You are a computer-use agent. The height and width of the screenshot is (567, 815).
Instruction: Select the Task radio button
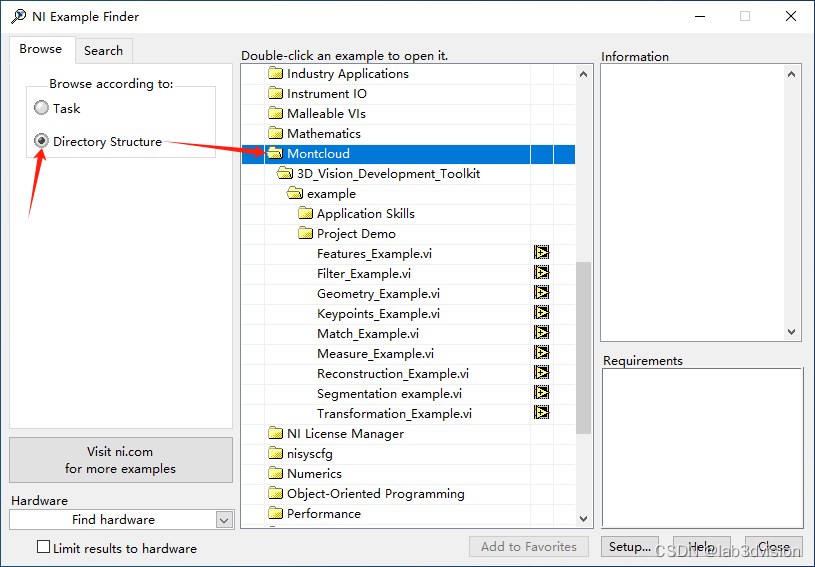pyautogui.click(x=42, y=108)
